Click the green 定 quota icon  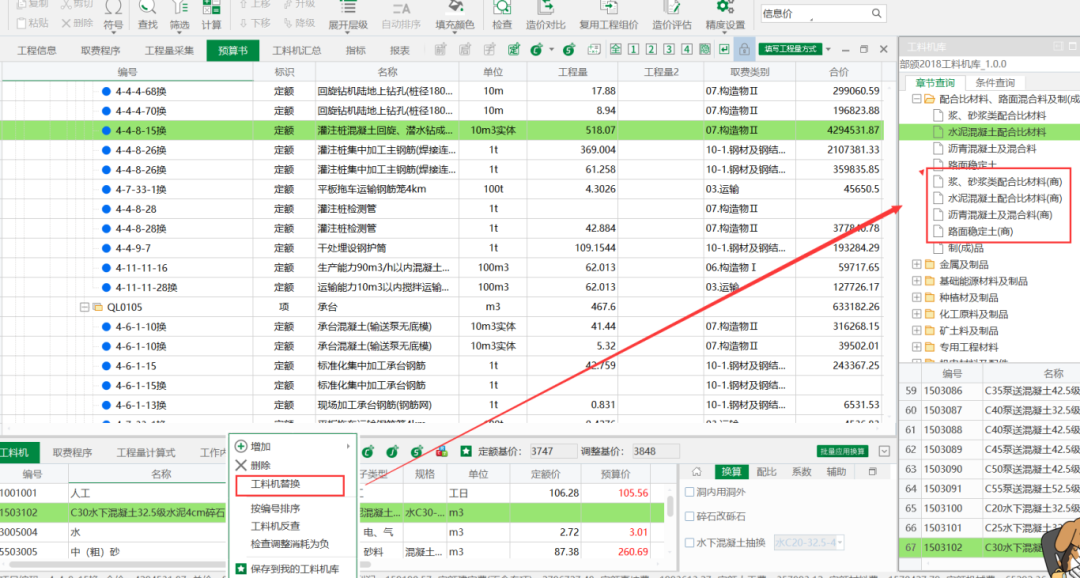tap(514, 50)
